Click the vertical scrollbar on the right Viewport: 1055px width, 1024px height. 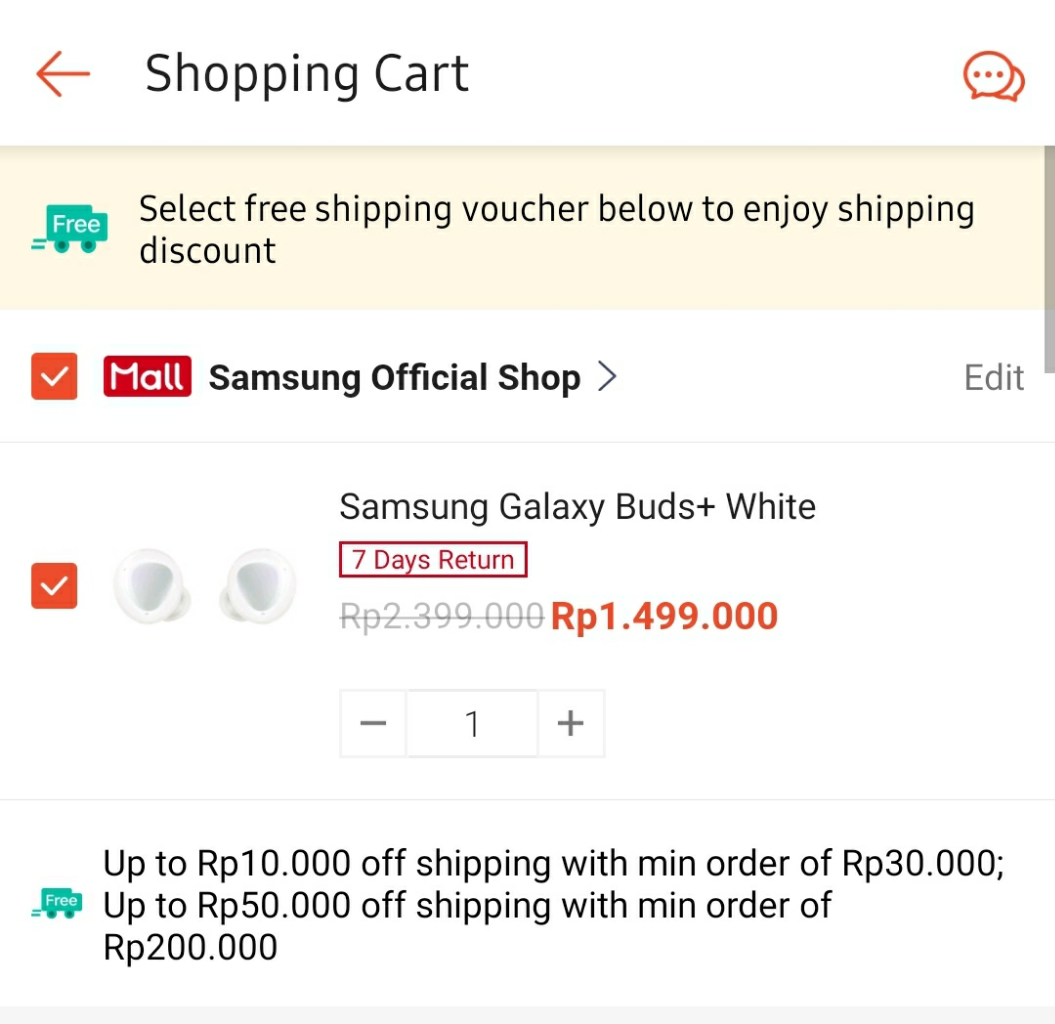point(1048,258)
